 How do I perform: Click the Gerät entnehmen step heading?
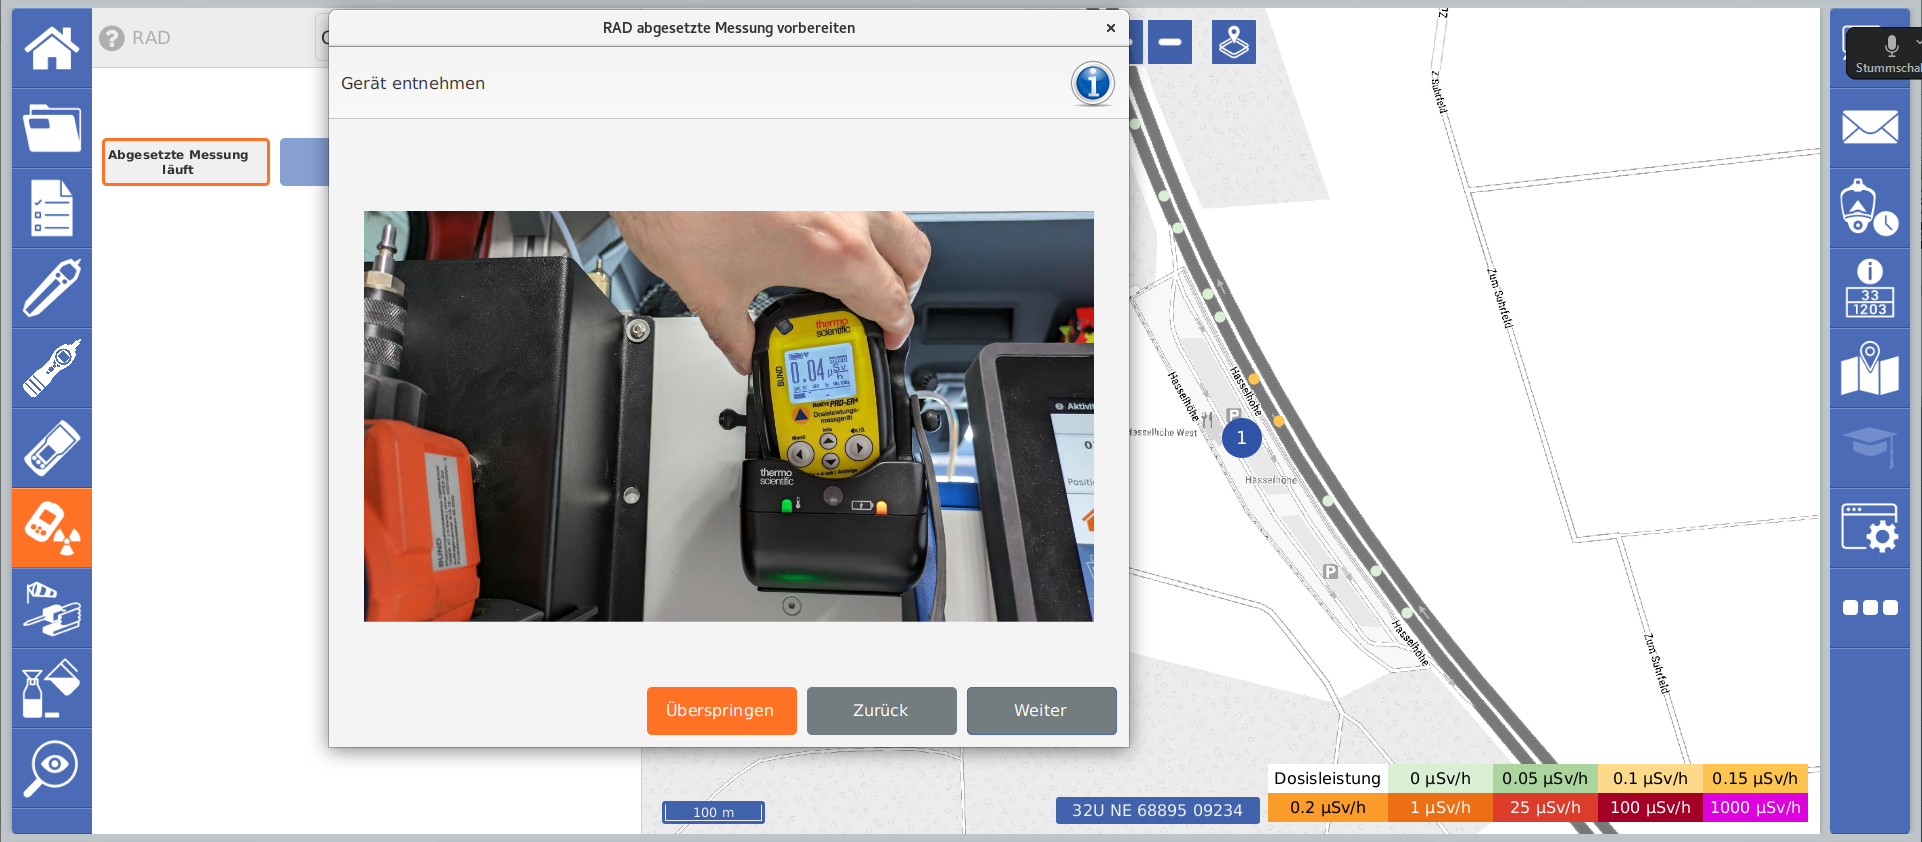413,83
